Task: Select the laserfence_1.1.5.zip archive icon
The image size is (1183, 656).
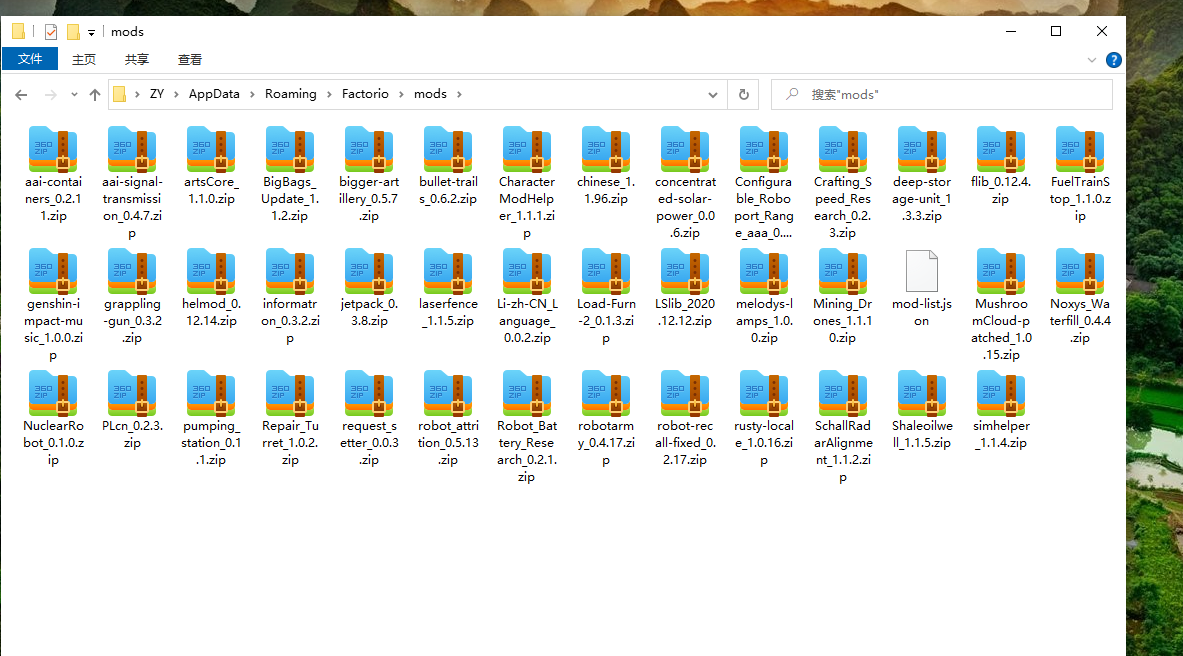Action: (448, 272)
